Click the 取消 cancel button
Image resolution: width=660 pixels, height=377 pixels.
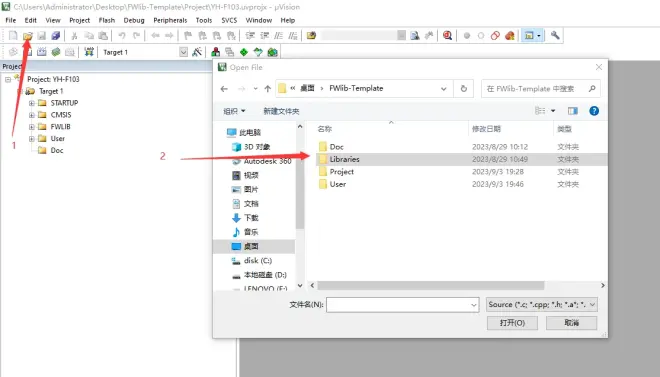572,323
